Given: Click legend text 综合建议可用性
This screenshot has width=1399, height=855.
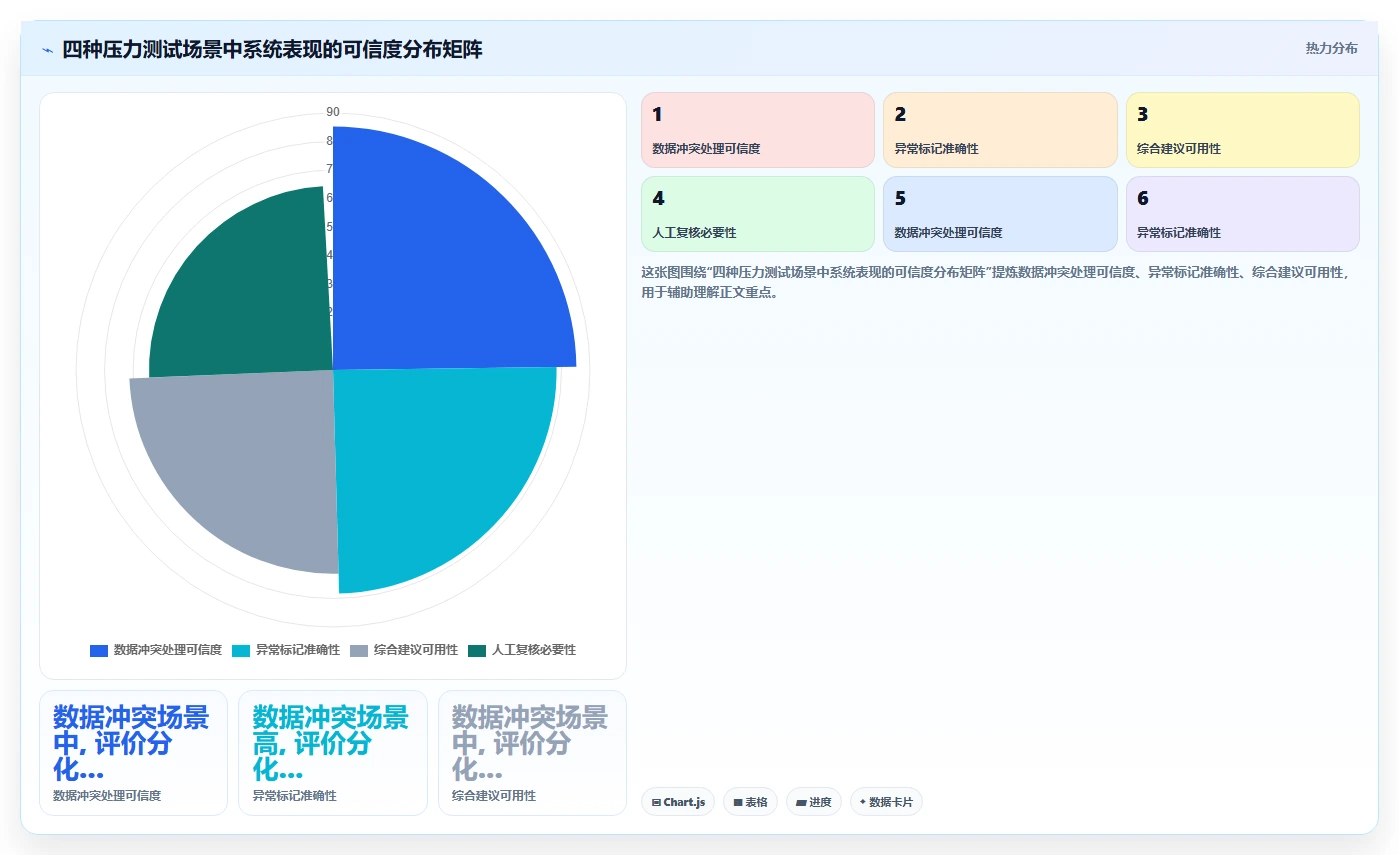Looking at the screenshot, I should point(416,650).
